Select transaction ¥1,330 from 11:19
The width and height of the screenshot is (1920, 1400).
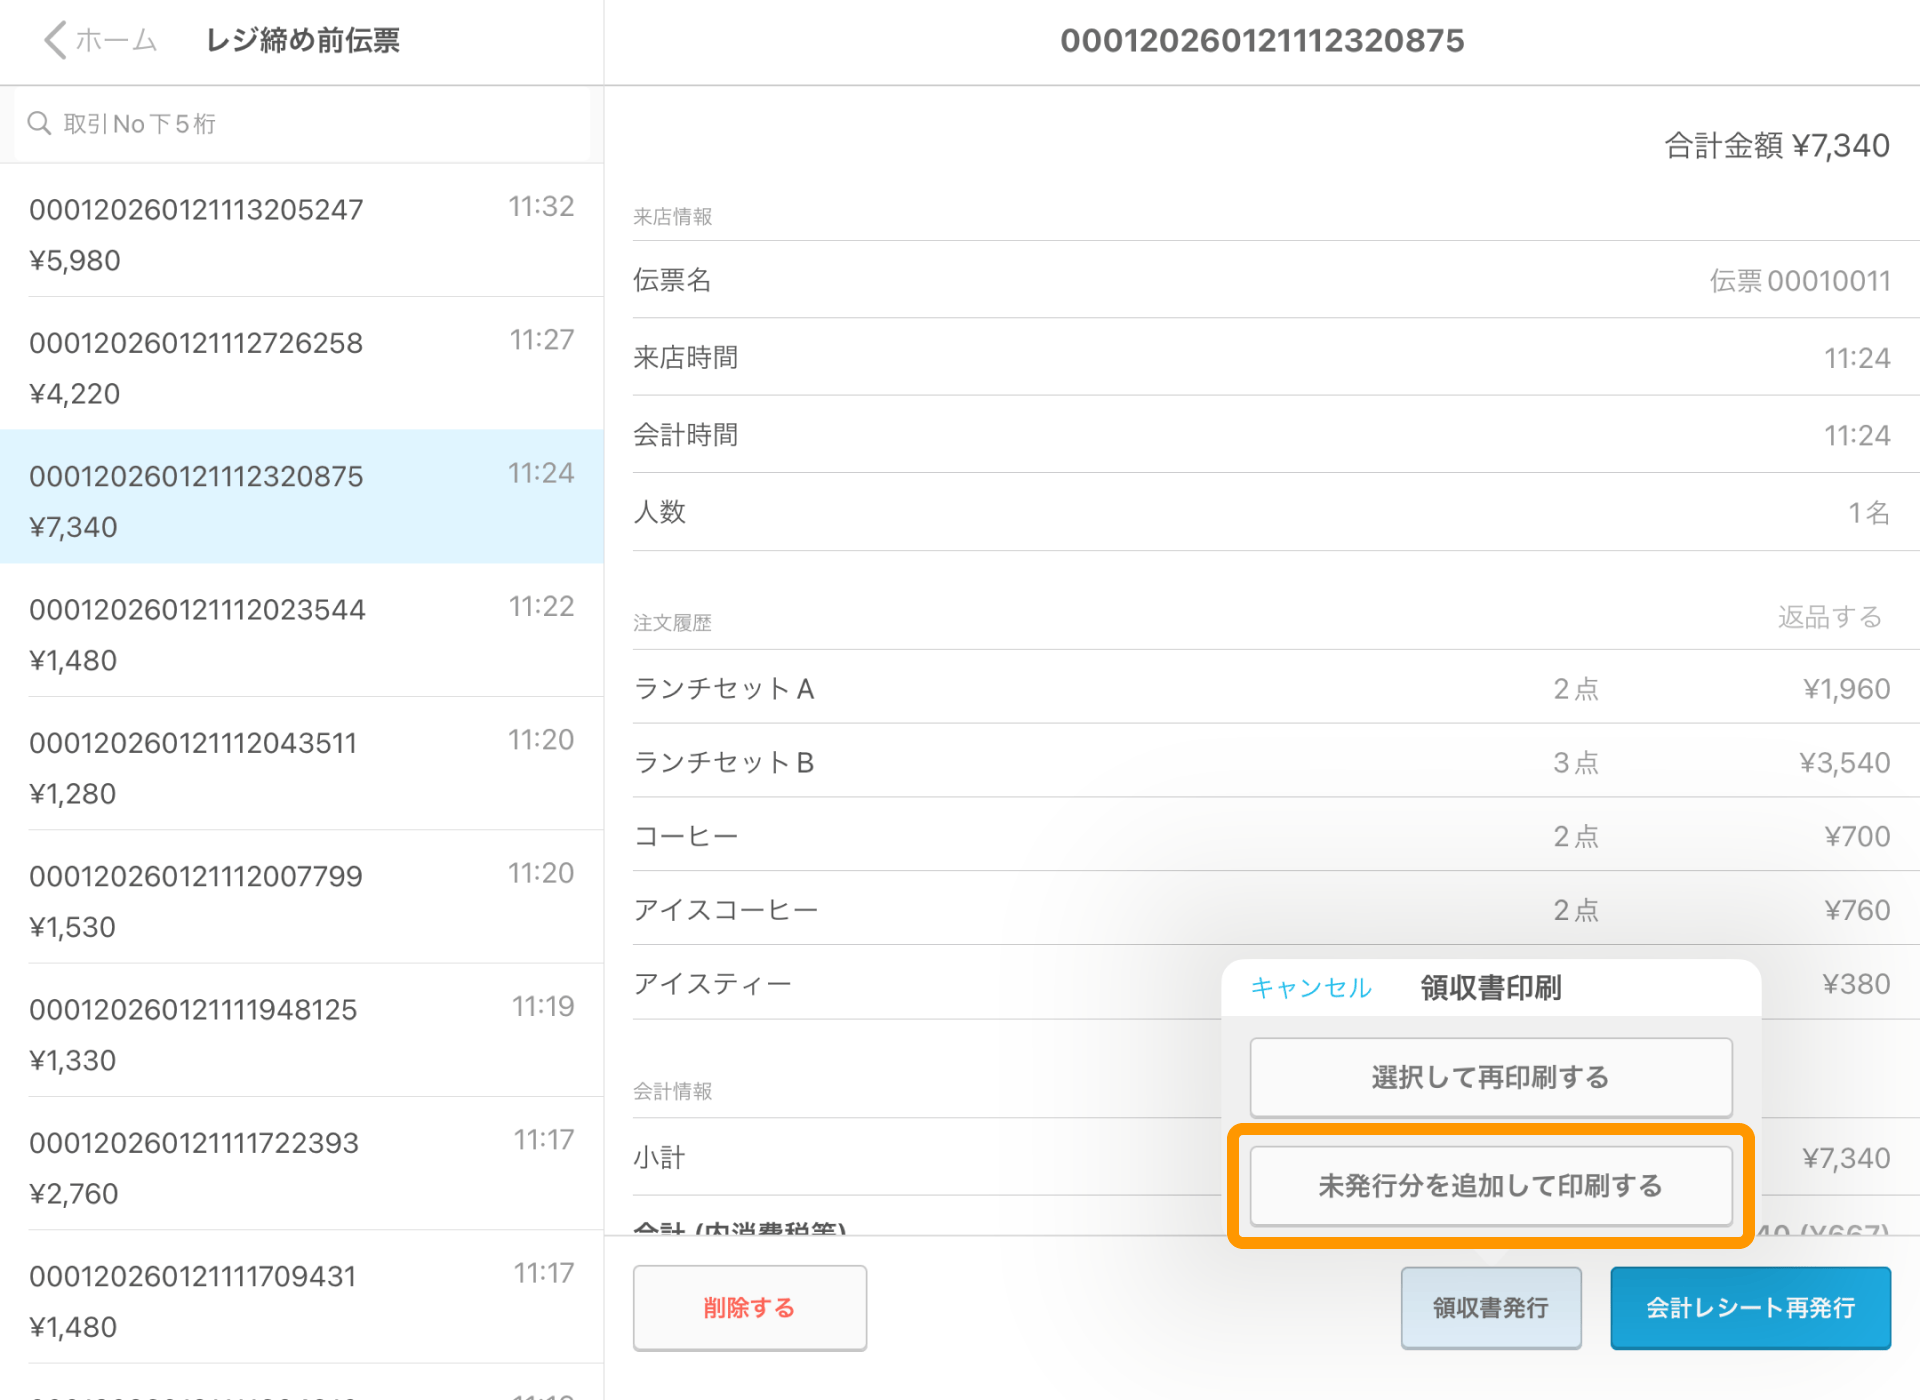pyautogui.click(x=300, y=1030)
